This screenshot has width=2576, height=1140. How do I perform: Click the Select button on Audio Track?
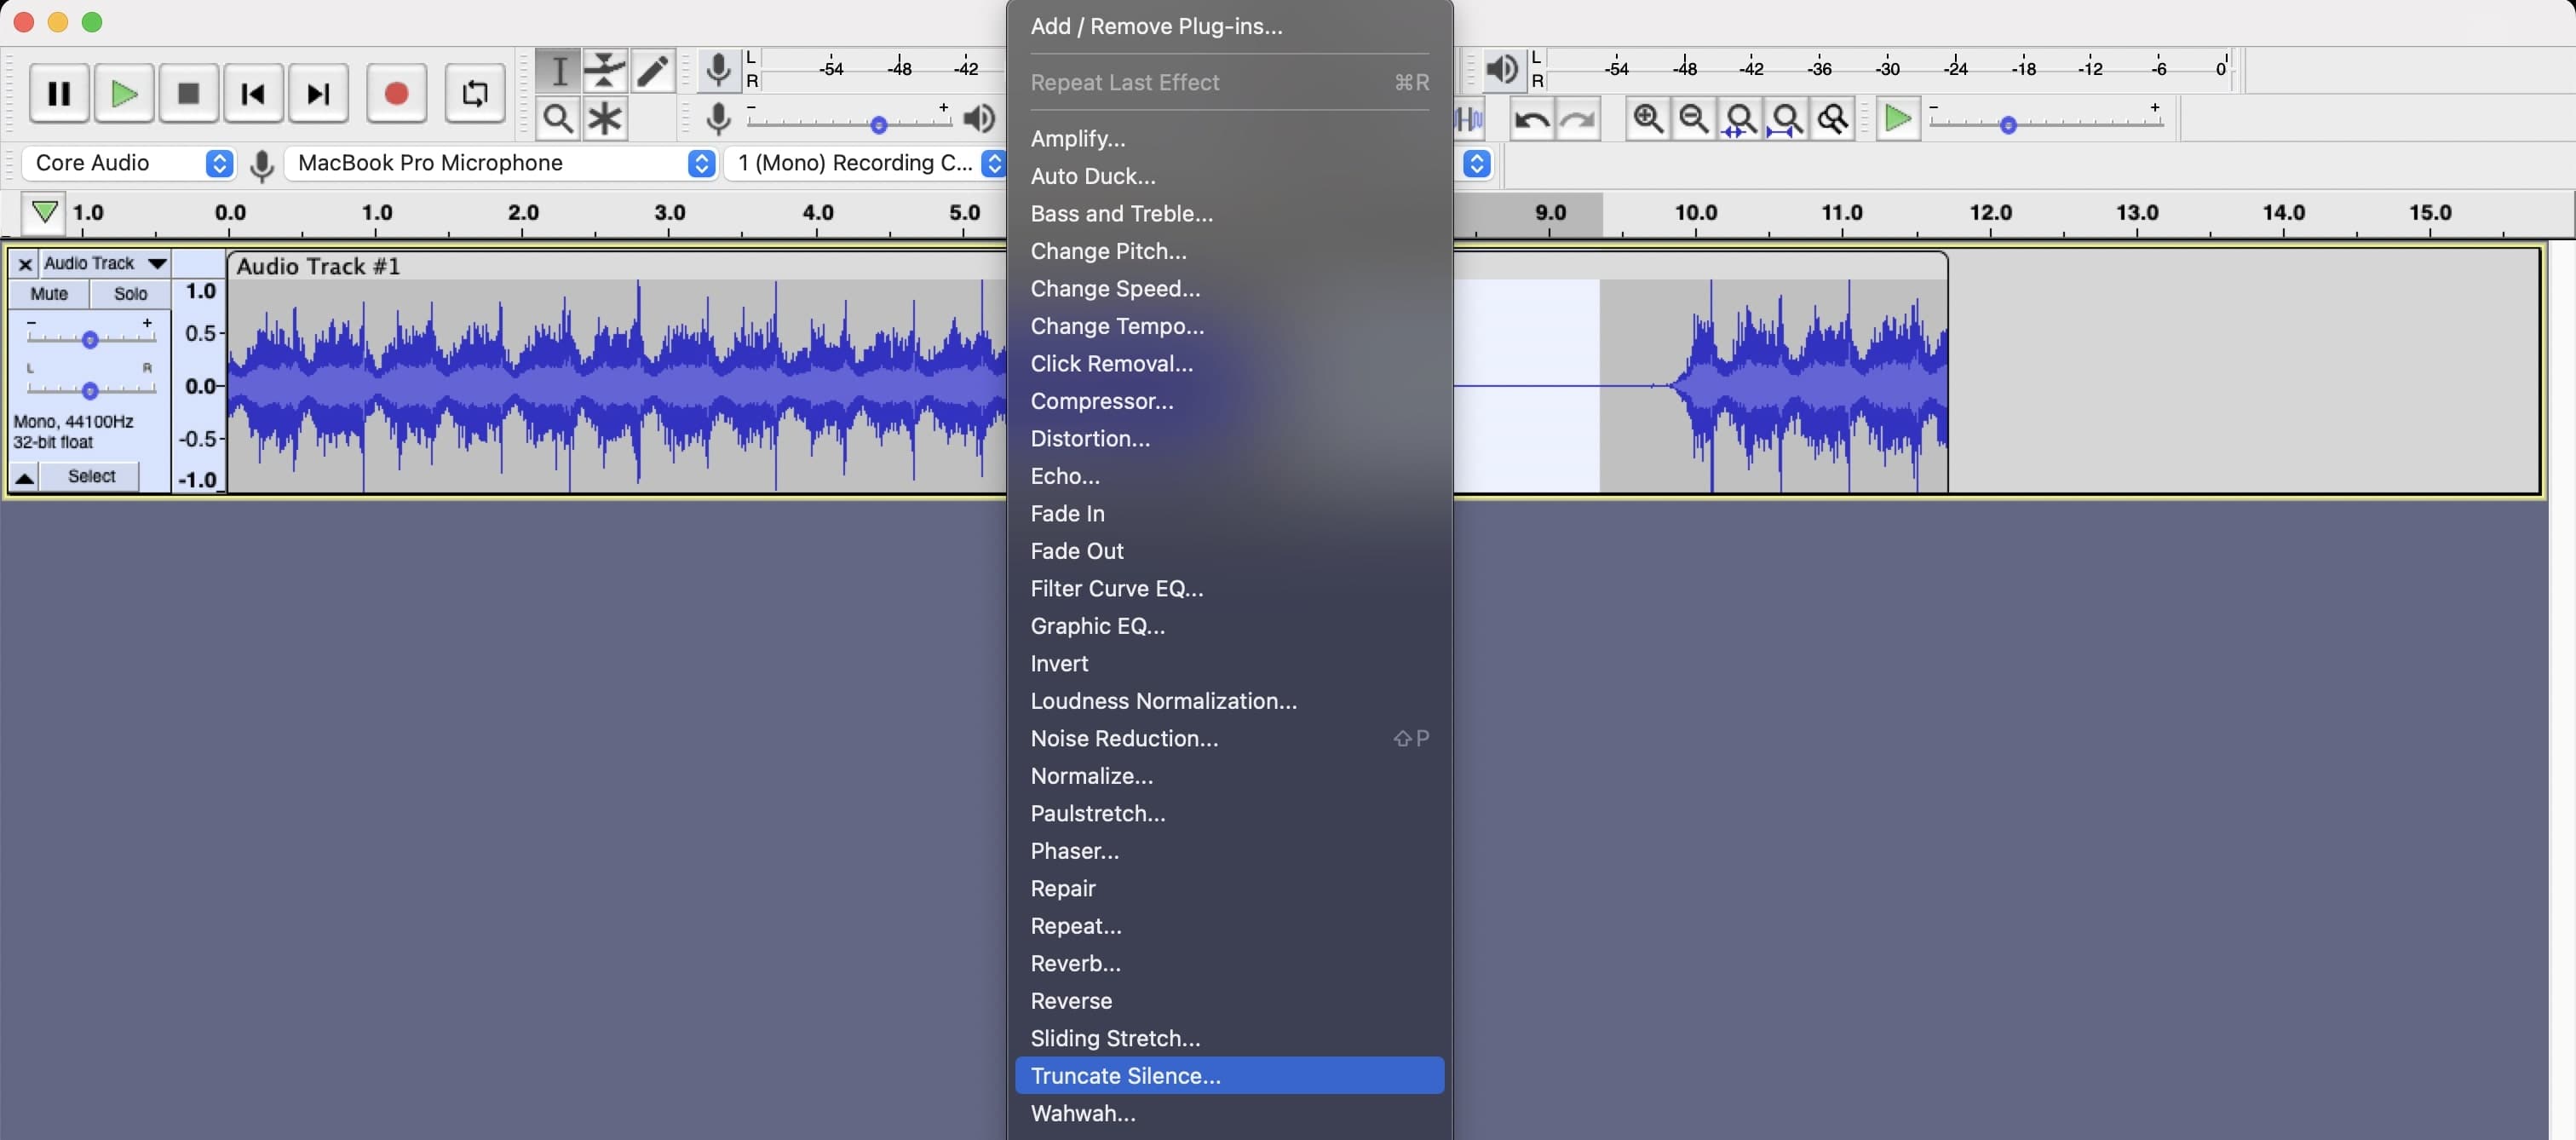pos(90,475)
